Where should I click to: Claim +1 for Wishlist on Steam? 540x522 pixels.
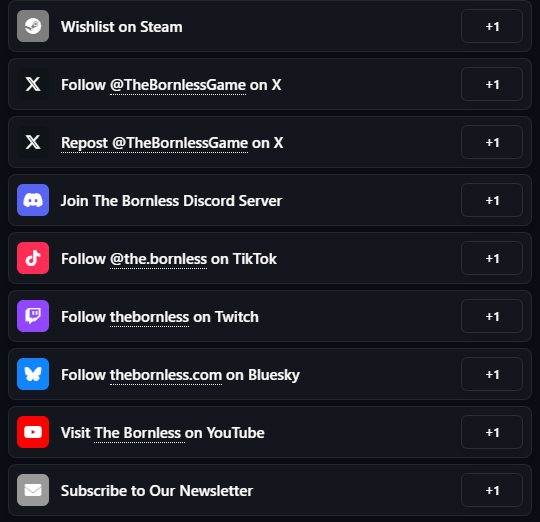pos(492,26)
